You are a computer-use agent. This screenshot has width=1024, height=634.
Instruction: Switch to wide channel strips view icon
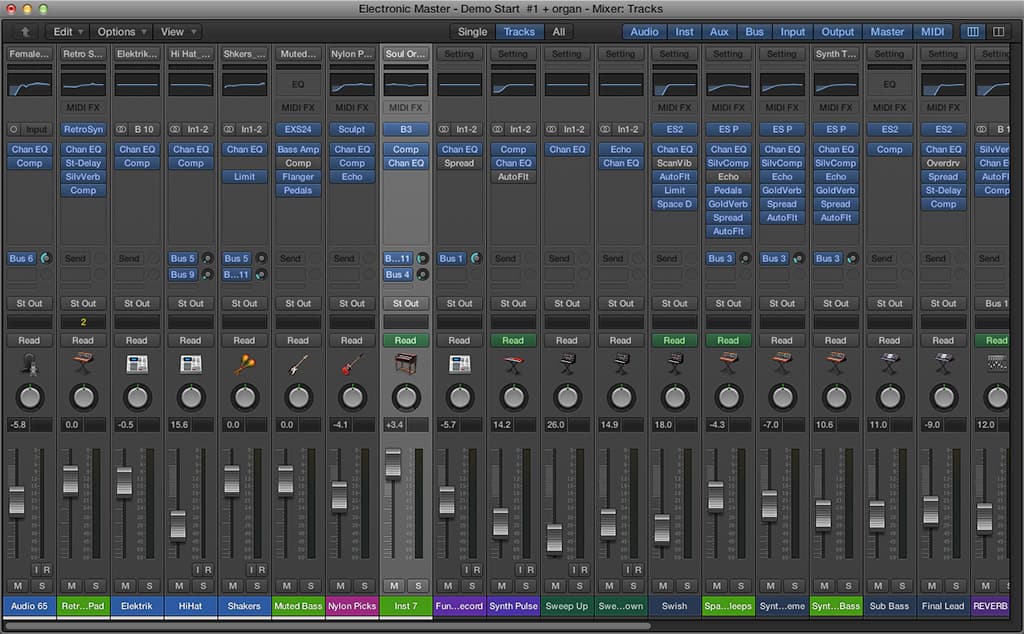(x=999, y=31)
